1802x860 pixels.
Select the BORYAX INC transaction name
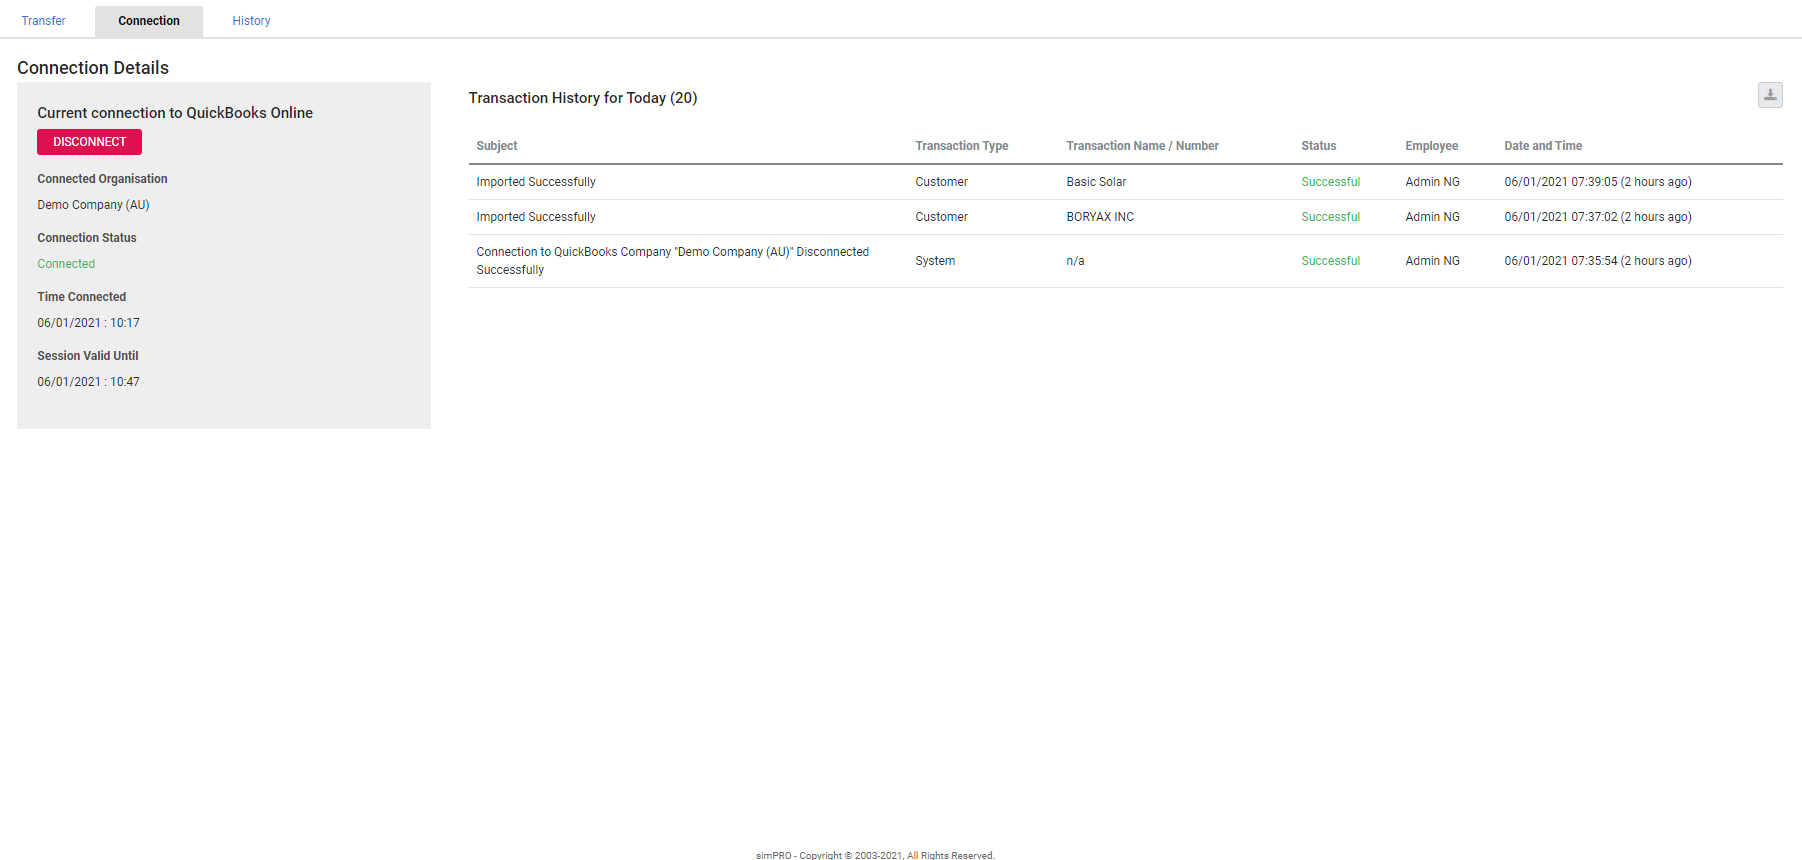tap(1100, 217)
